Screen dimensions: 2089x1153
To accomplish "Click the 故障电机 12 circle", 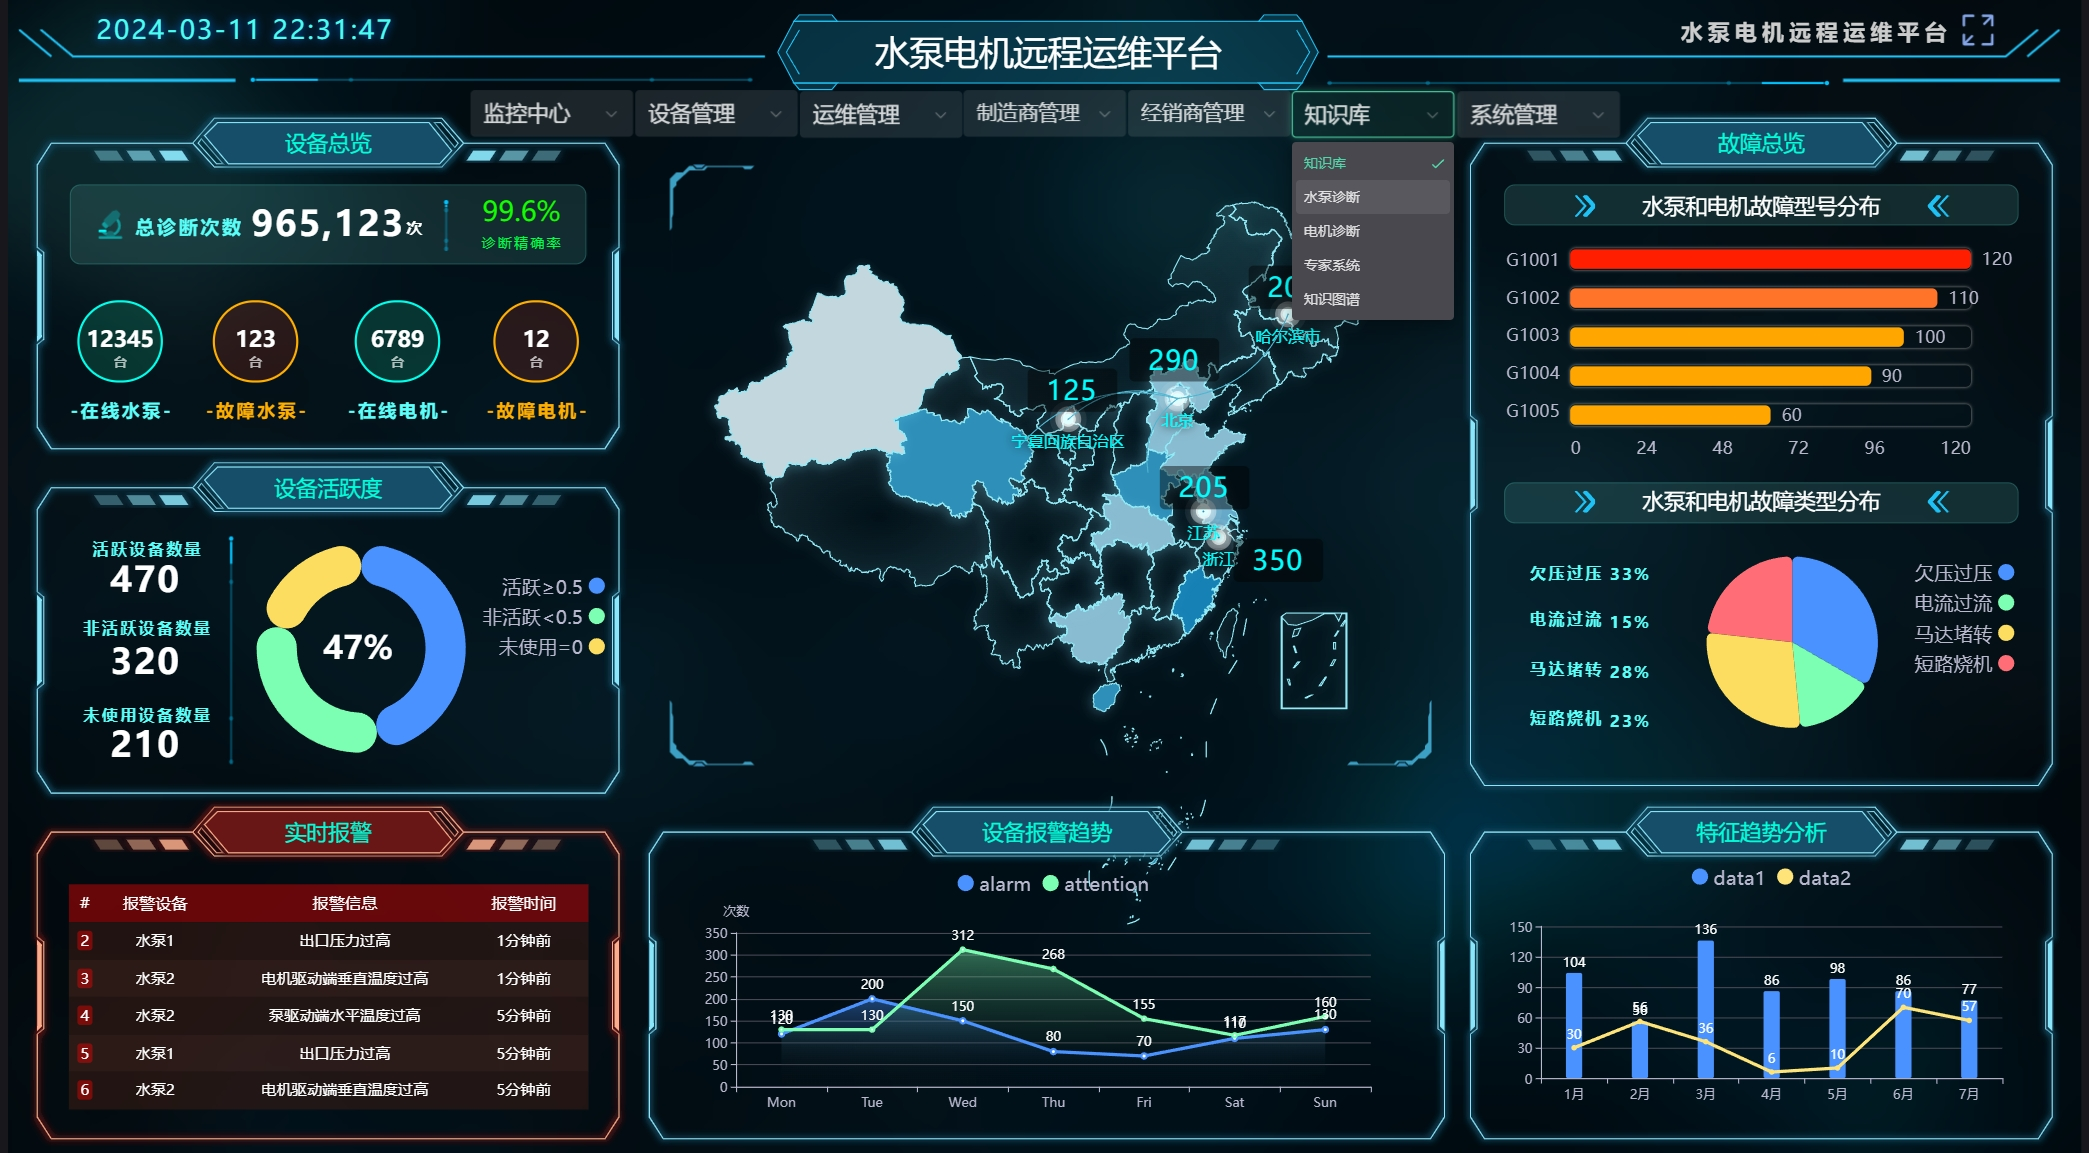I will coord(536,341).
